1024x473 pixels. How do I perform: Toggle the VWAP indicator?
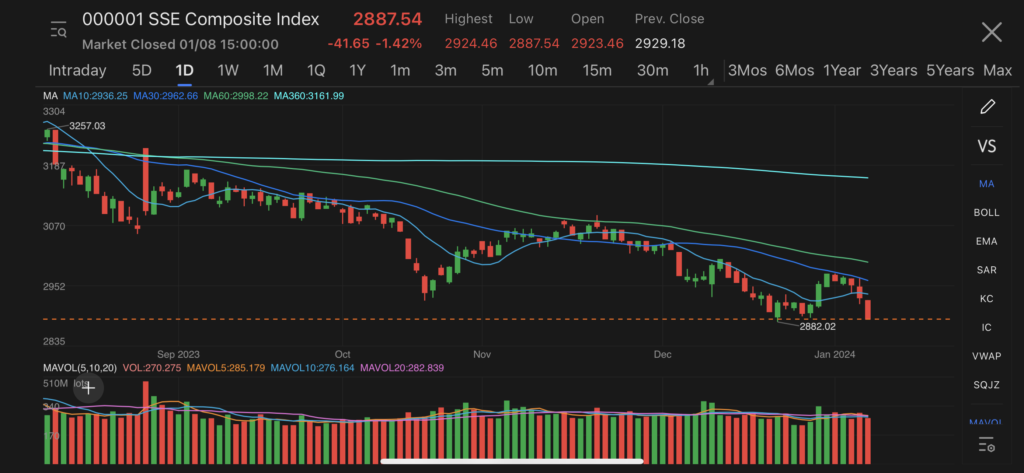click(x=986, y=357)
